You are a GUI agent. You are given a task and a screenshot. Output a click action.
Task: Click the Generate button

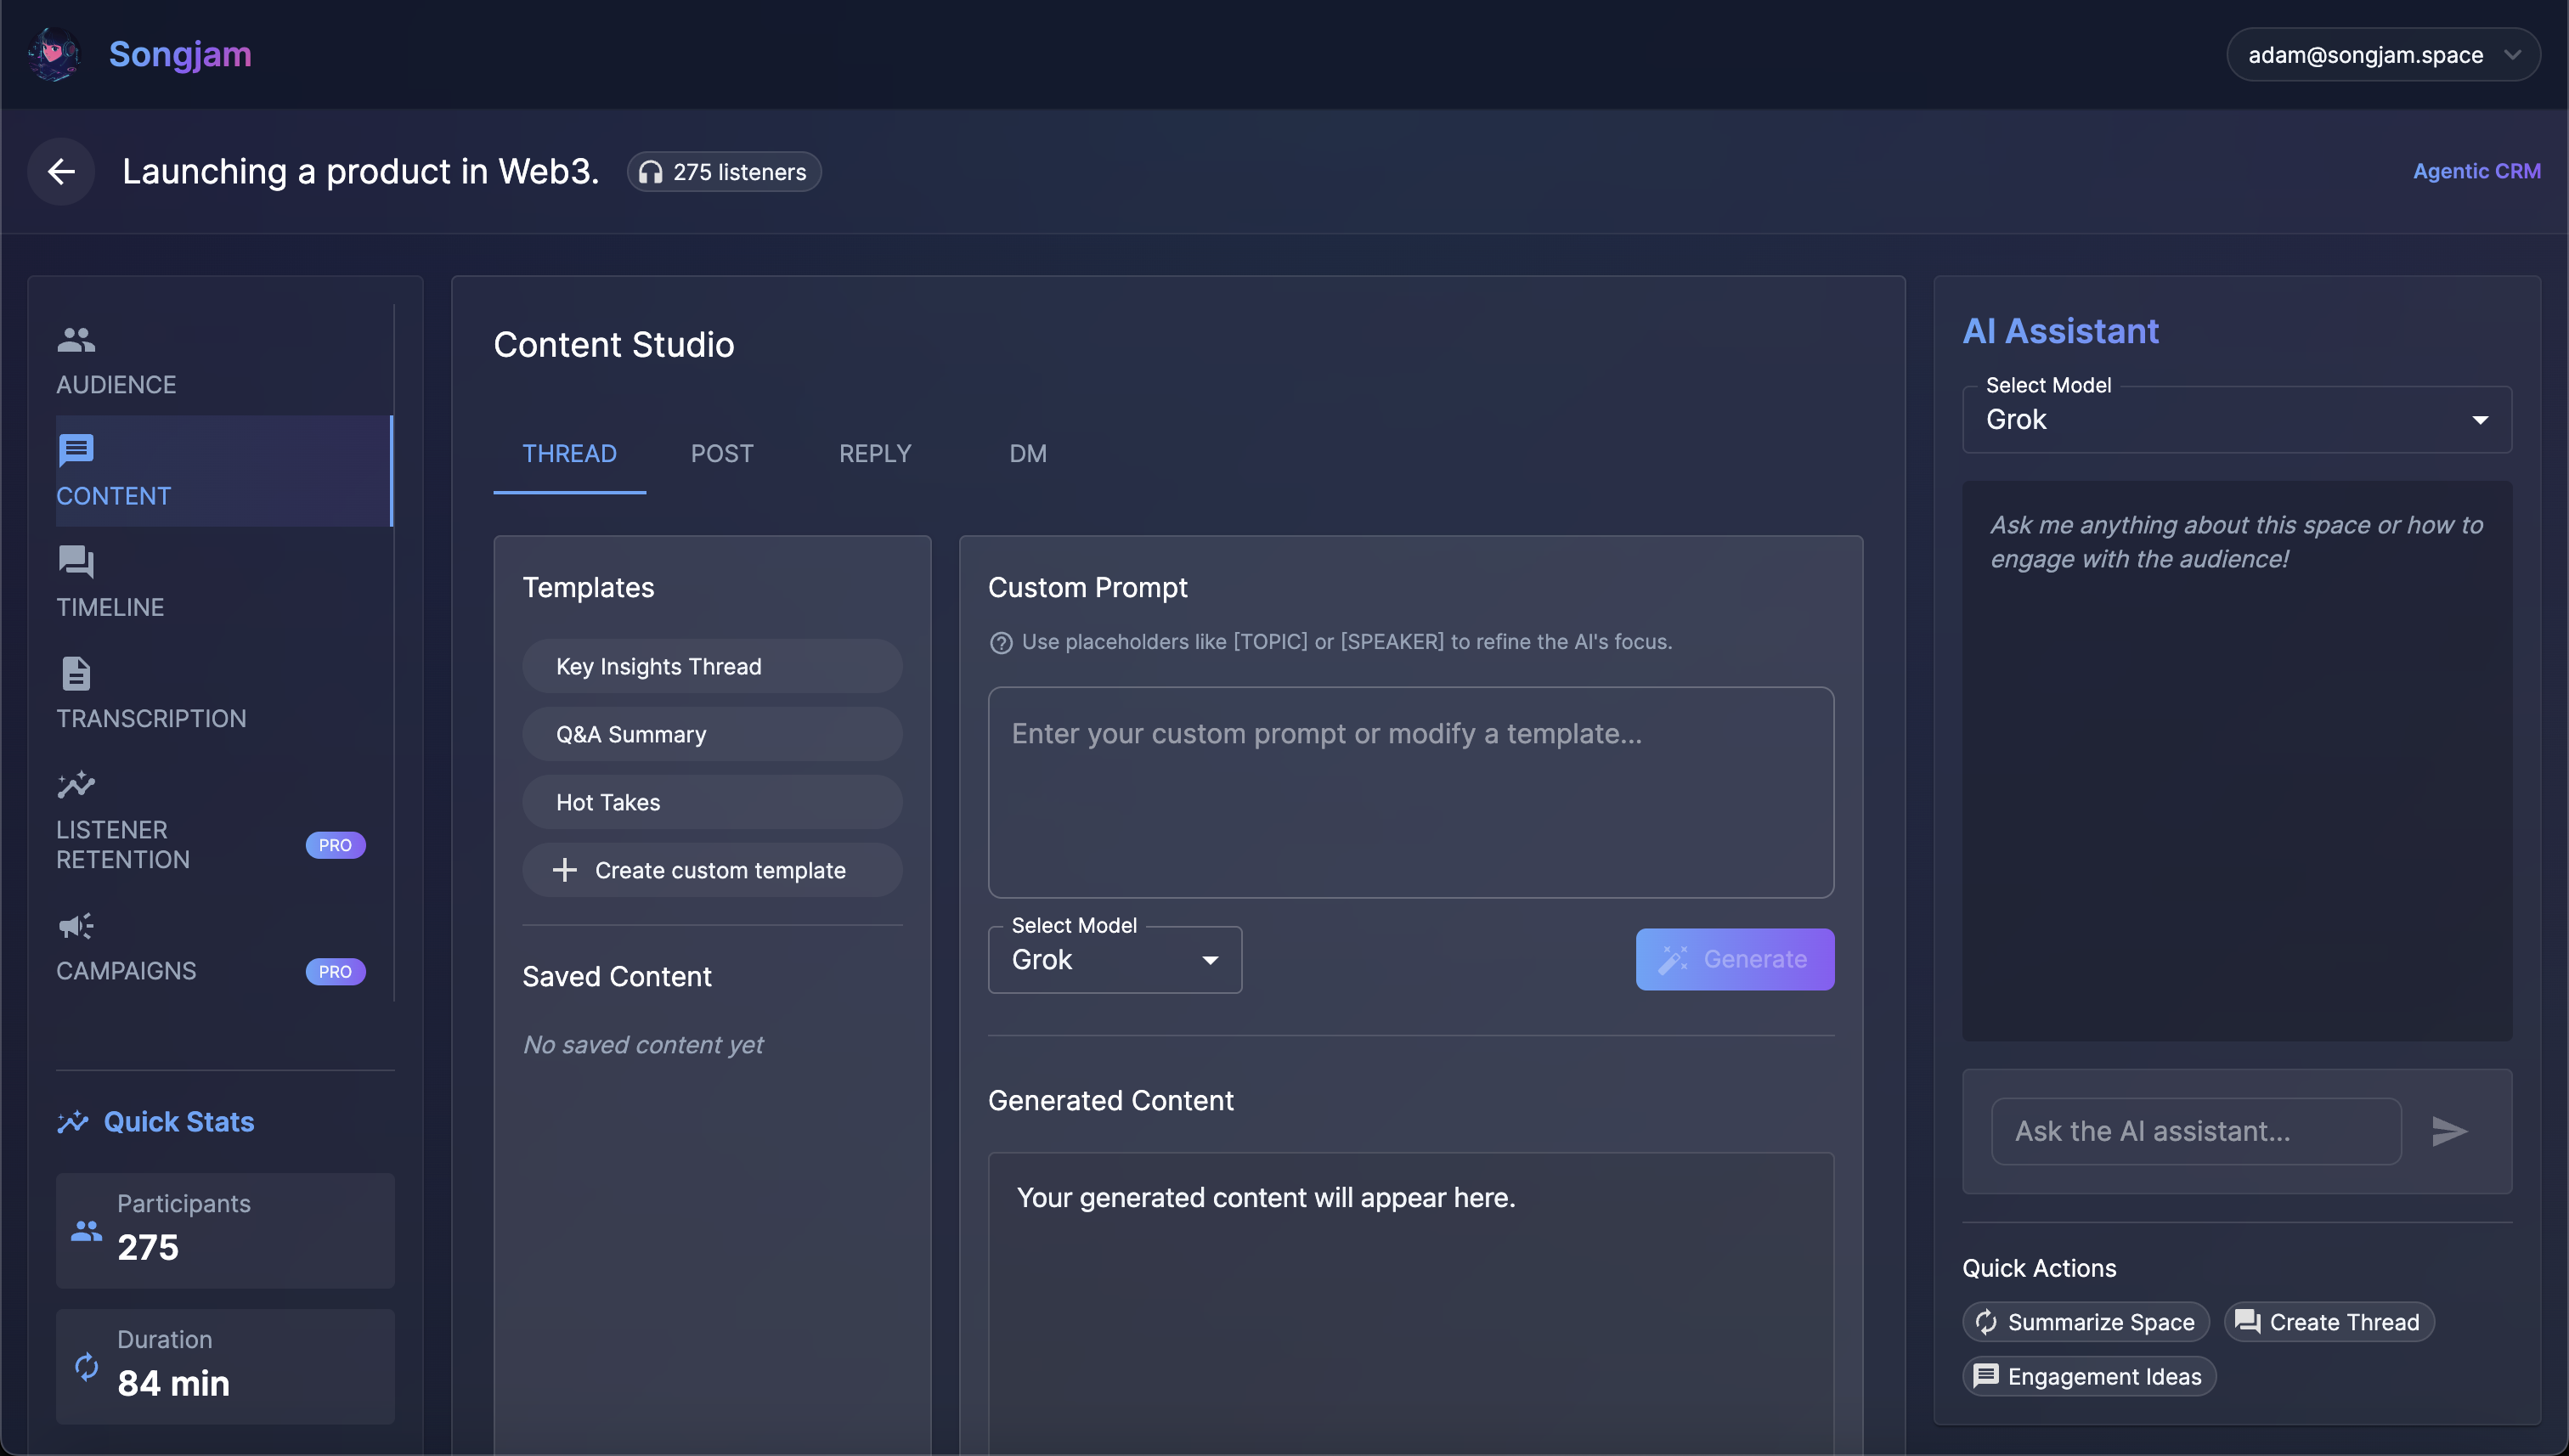tap(1734, 960)
